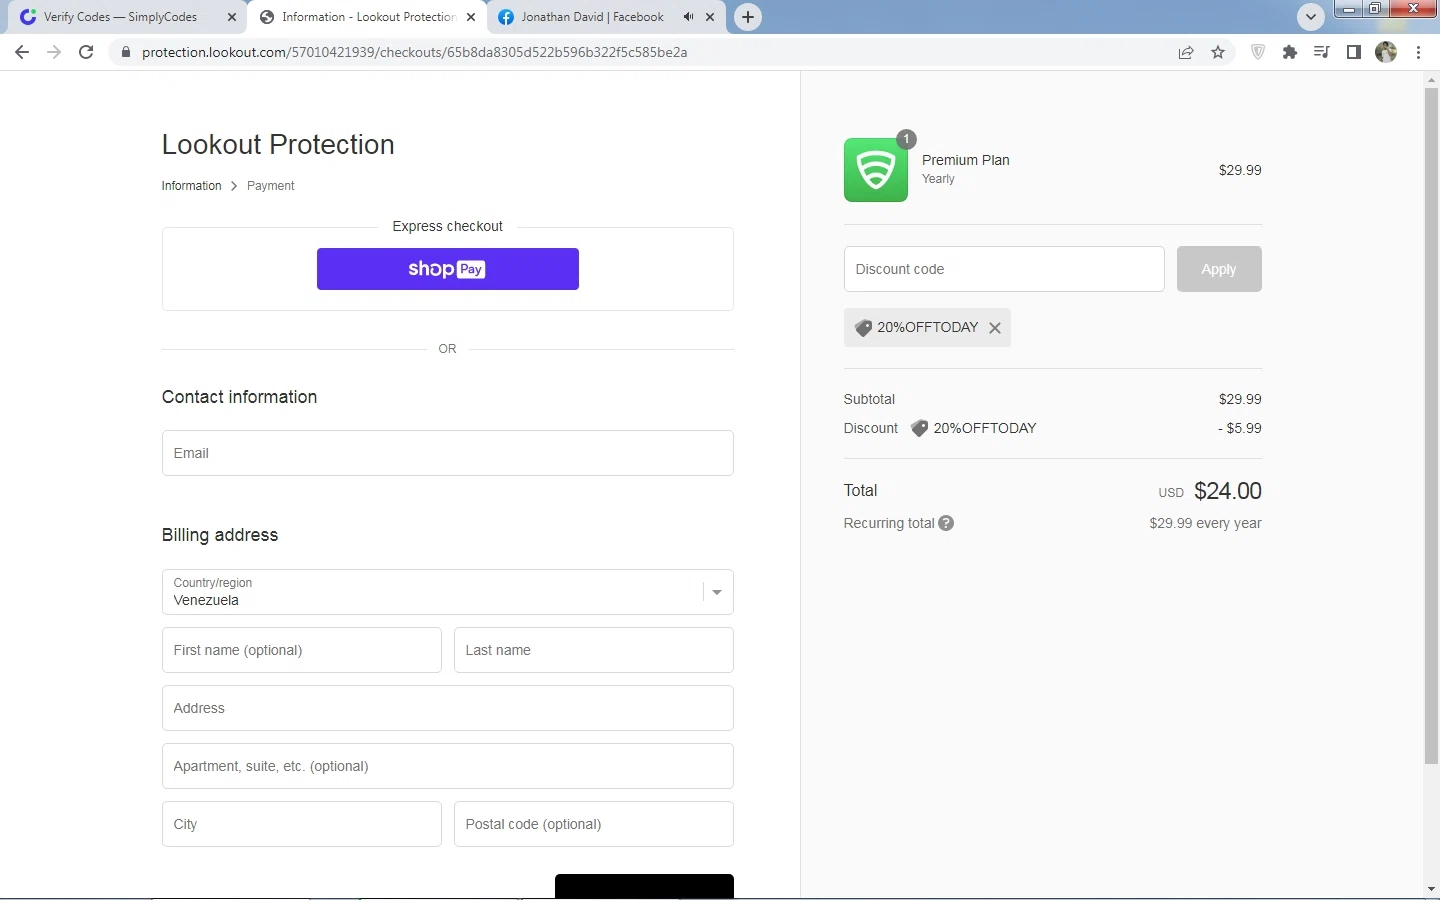Click the Discount code field
Screen dimensions: 1440x900
[x=1004, y=269]
